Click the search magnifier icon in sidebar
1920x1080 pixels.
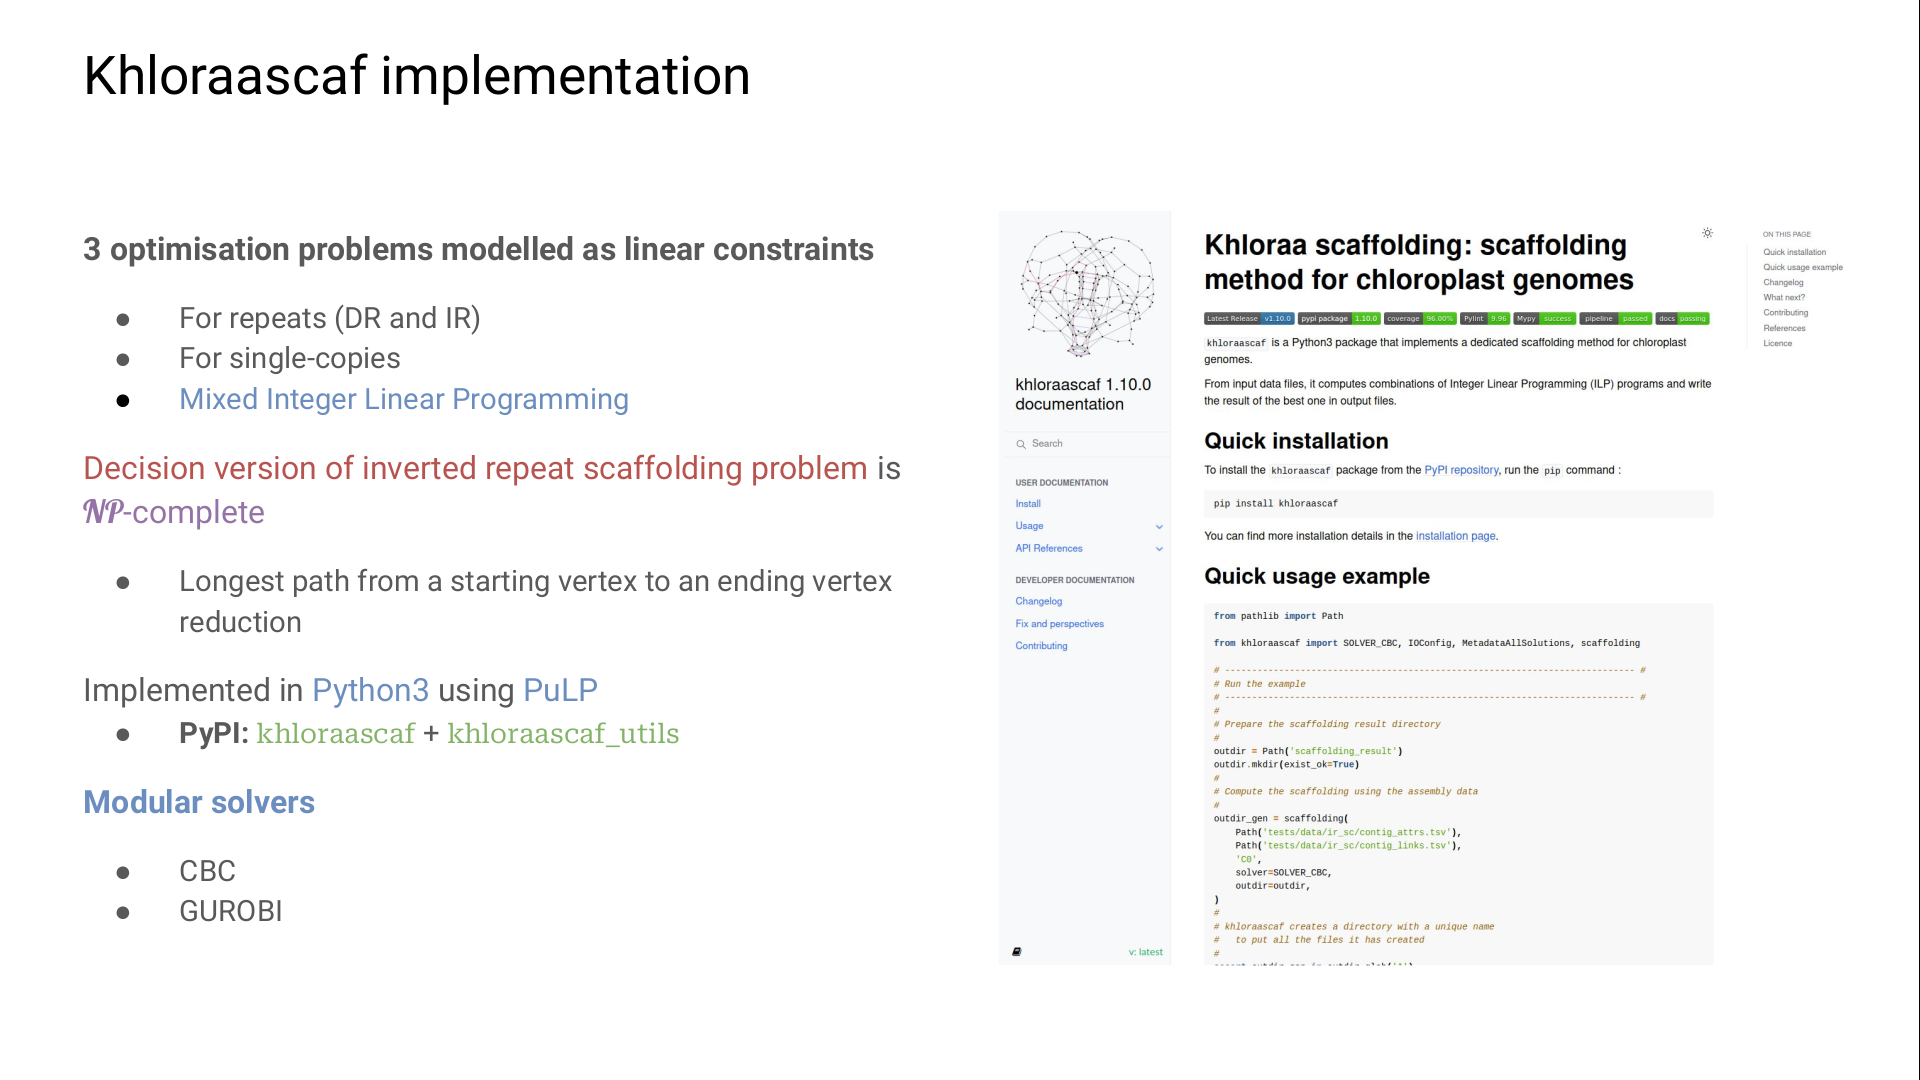(x=1021, y=444)
